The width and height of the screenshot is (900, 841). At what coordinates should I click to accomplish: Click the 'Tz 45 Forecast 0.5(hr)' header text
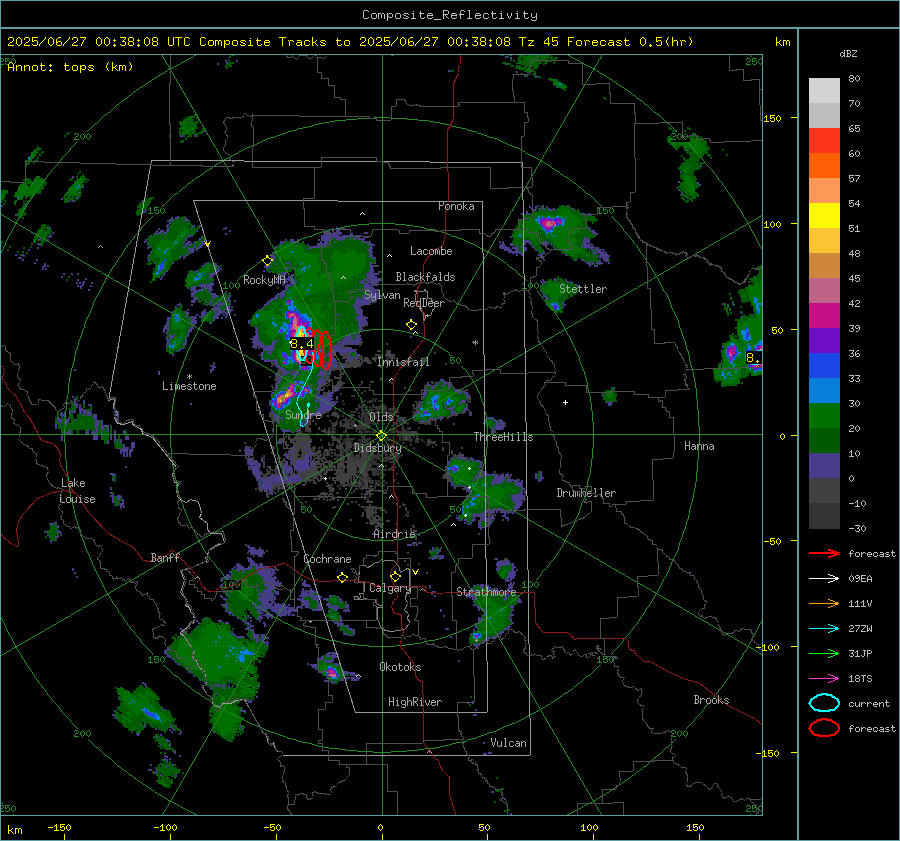(606, 42)
